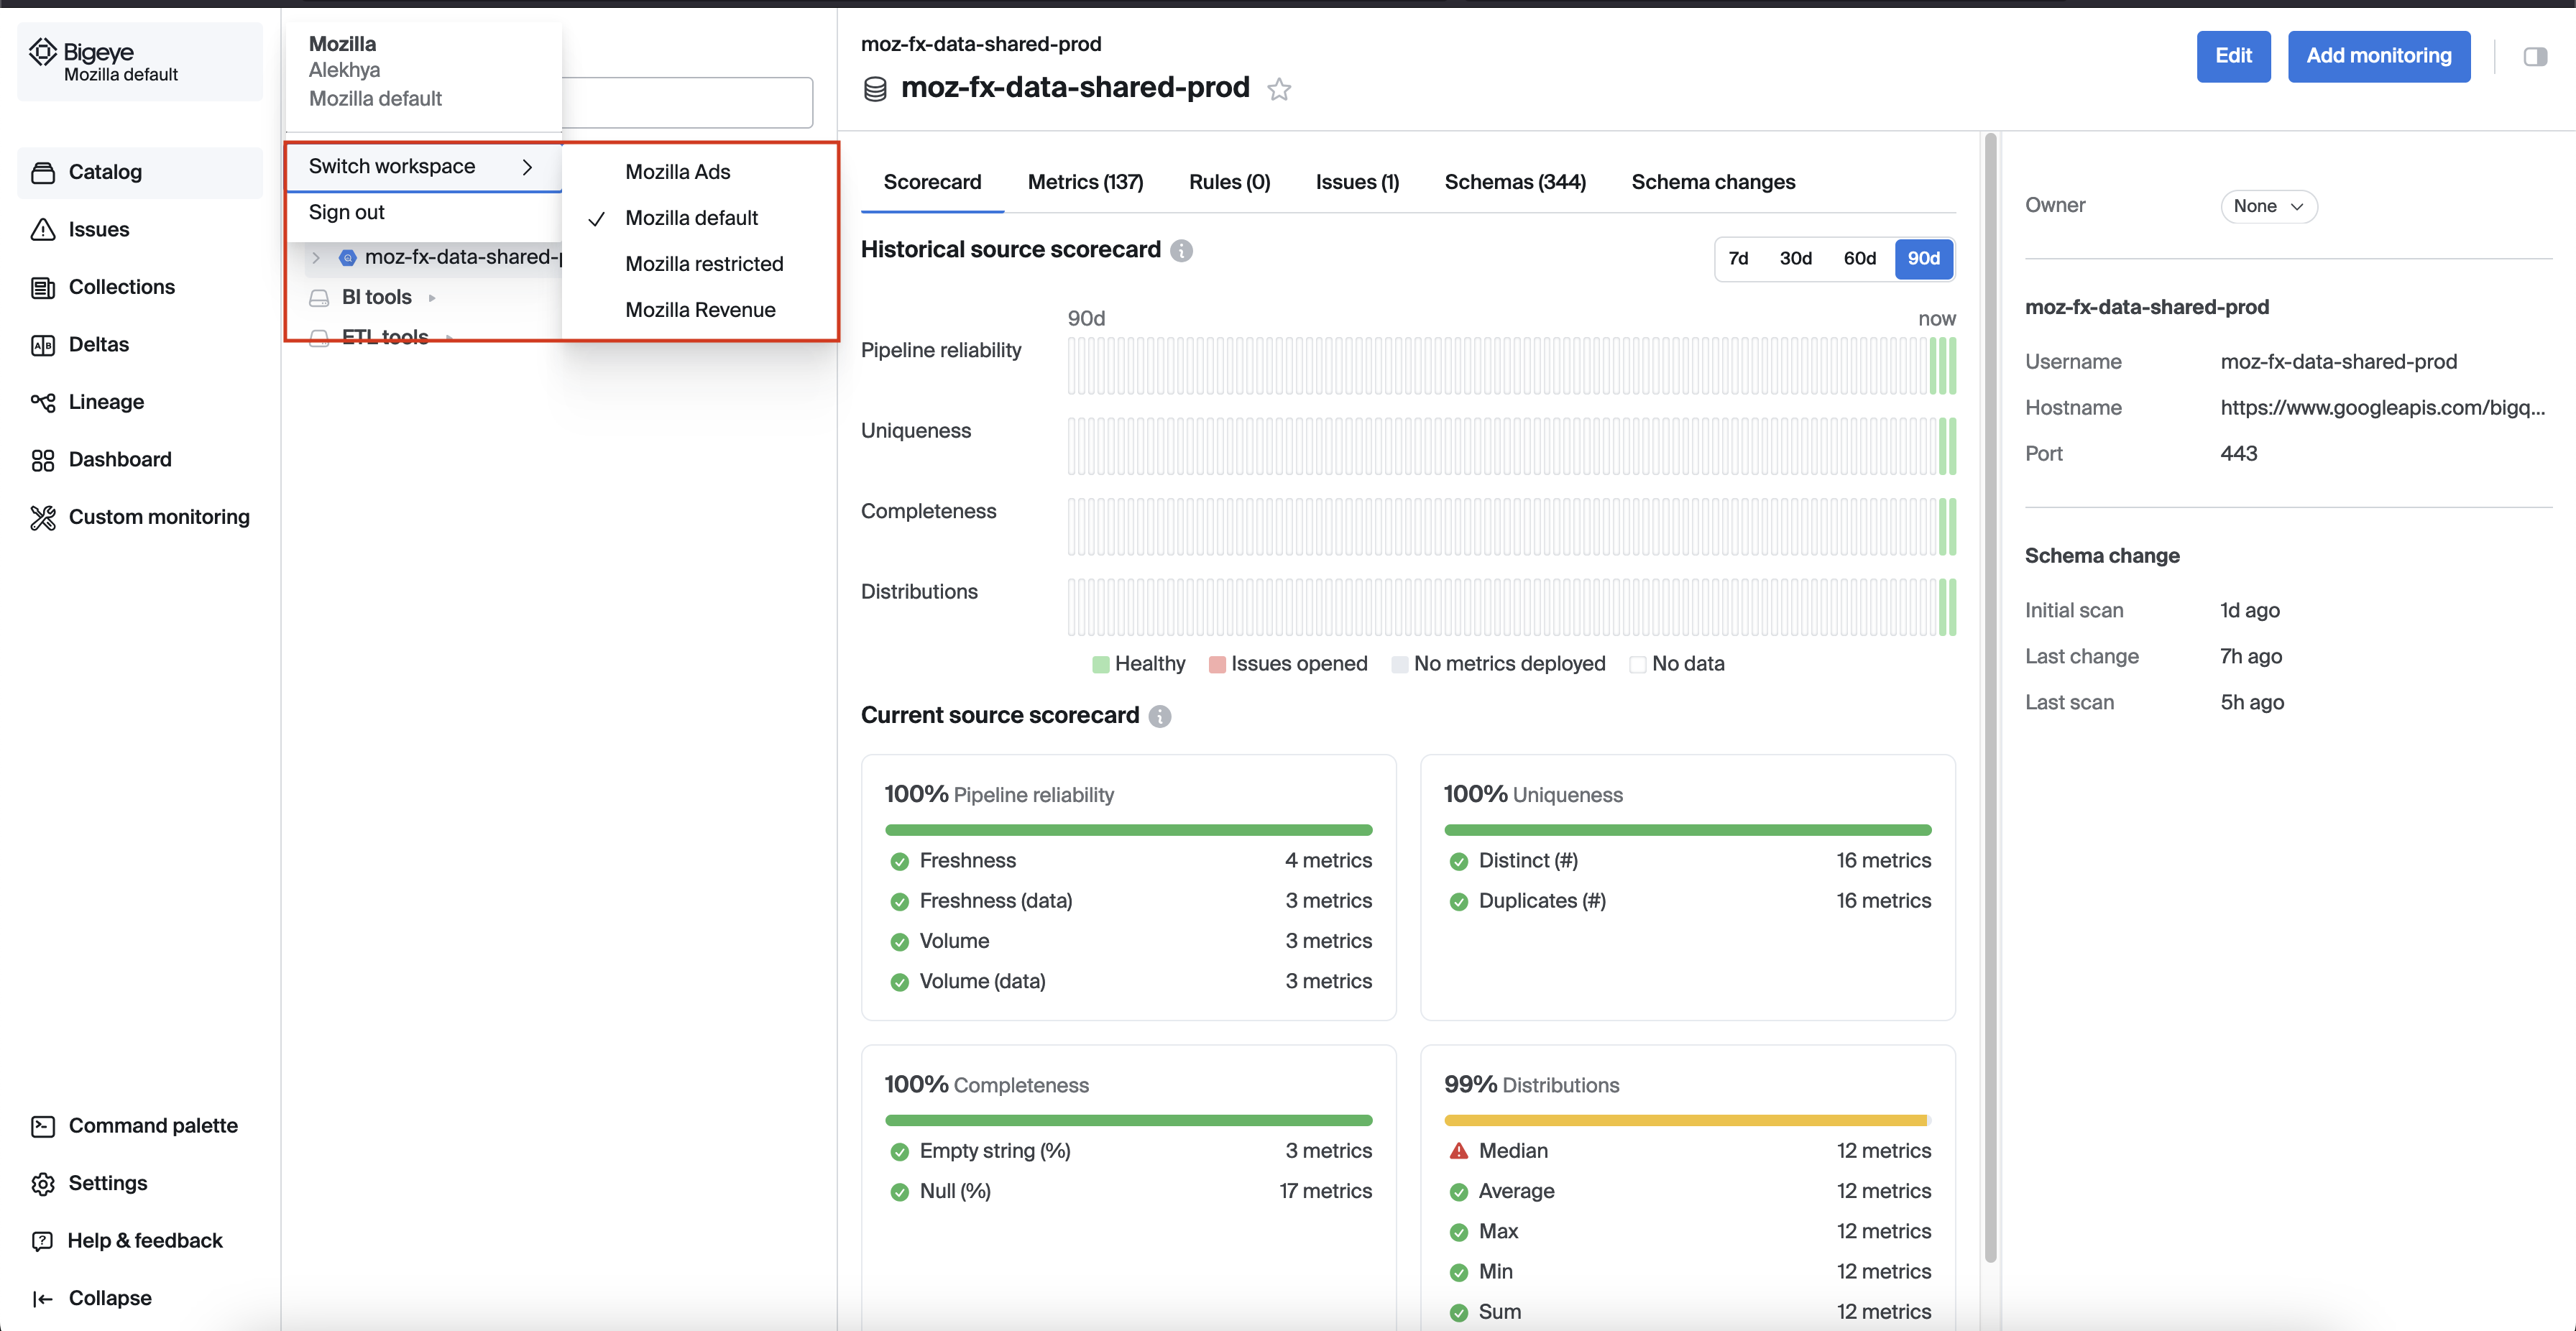This screenshot has width=2576, height=1331.
Task: Click the Pipeliness reliability green progress bar
Action: coord(1128,829)
